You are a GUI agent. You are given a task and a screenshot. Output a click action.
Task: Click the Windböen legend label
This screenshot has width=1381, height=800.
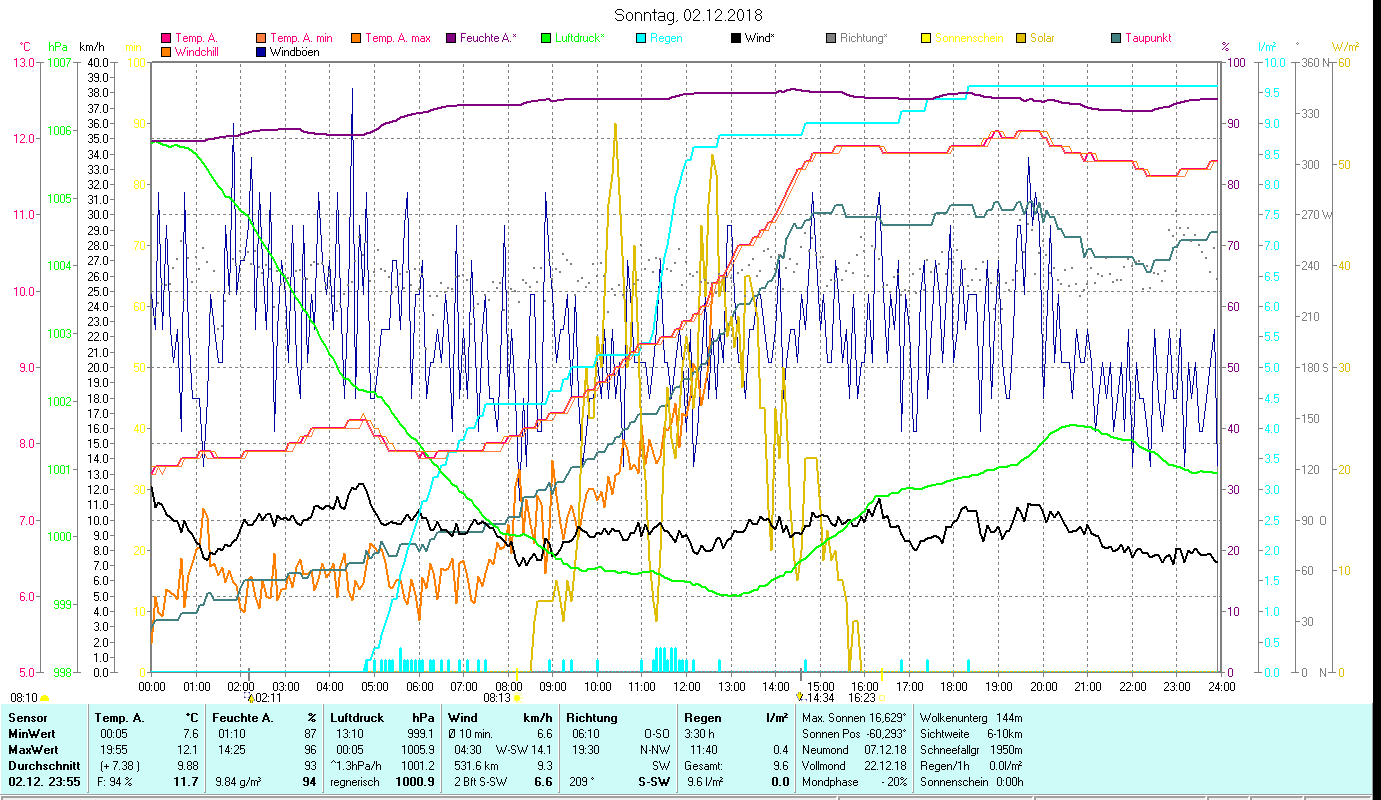click(x=295, y=52)
